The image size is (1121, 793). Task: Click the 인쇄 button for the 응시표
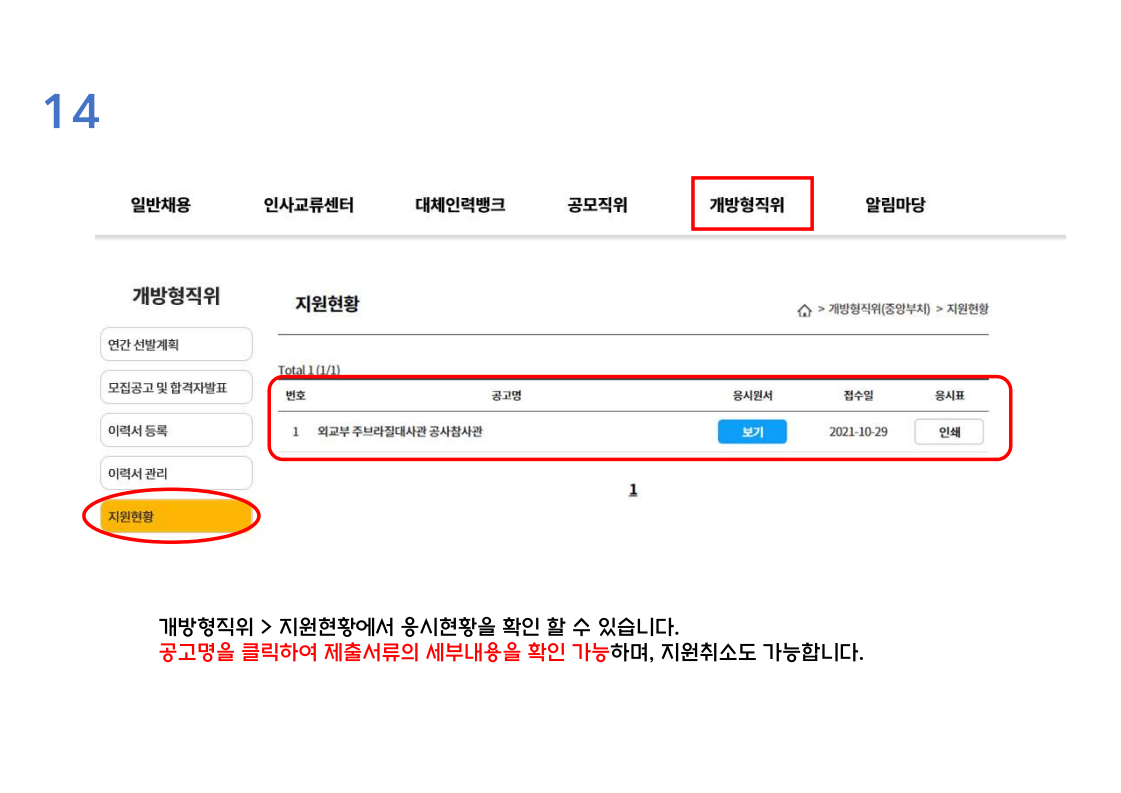point(948,432)
